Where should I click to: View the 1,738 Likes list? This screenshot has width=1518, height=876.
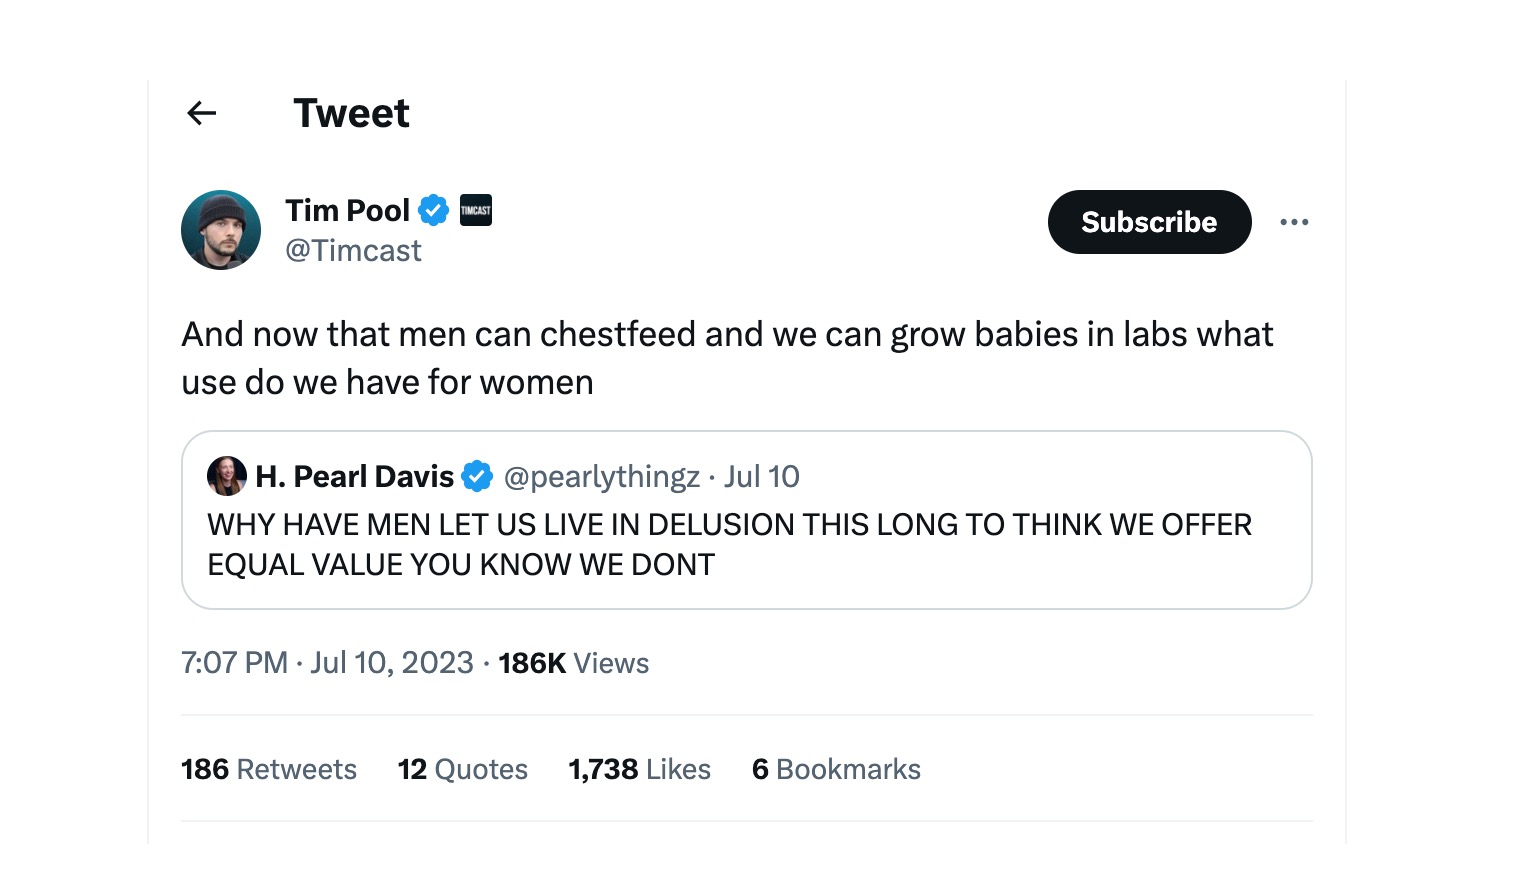(x=638, y=769)
